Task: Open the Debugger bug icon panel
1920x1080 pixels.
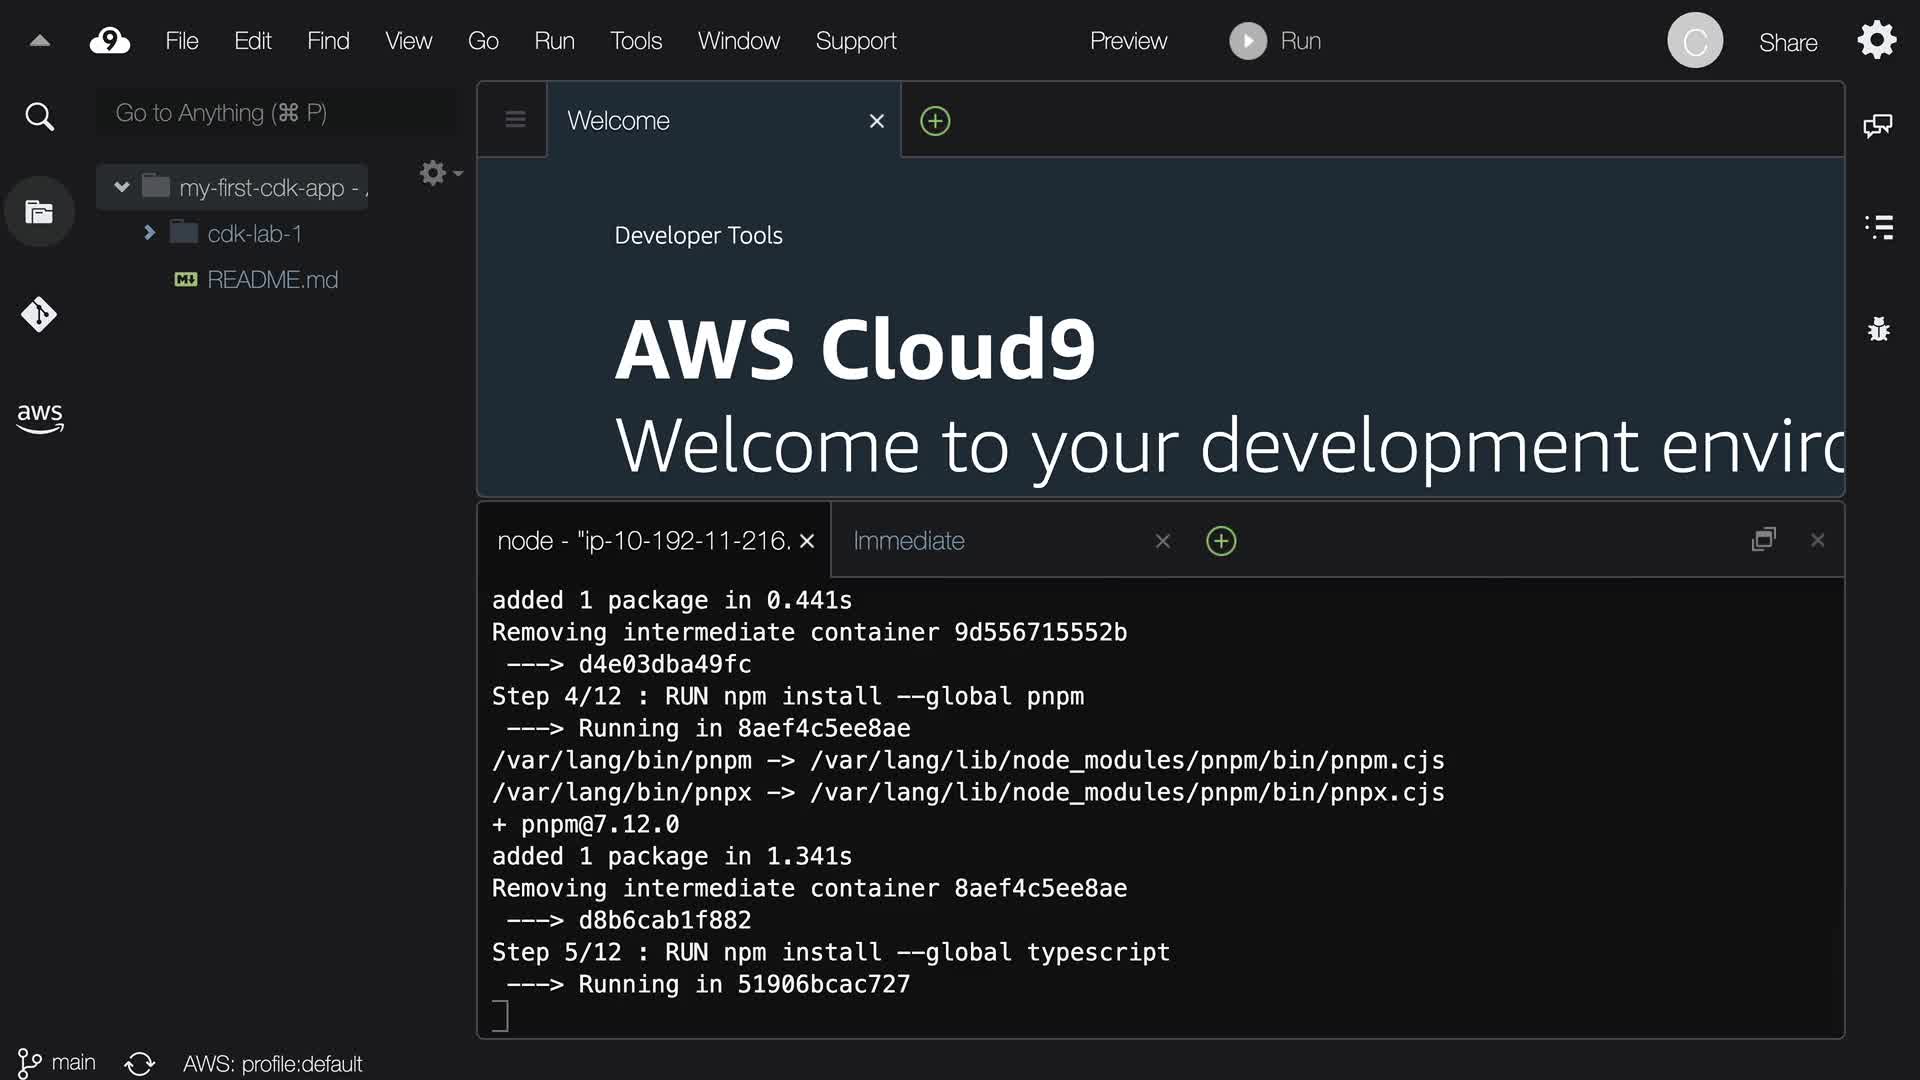Action: [x=1878, y=329]
